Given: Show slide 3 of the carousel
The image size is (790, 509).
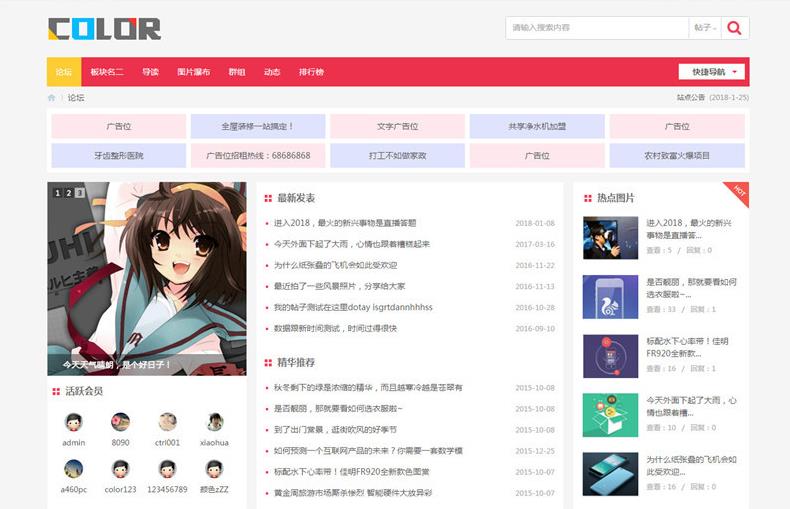Looking at the screenshot, I should coord(80,193).
